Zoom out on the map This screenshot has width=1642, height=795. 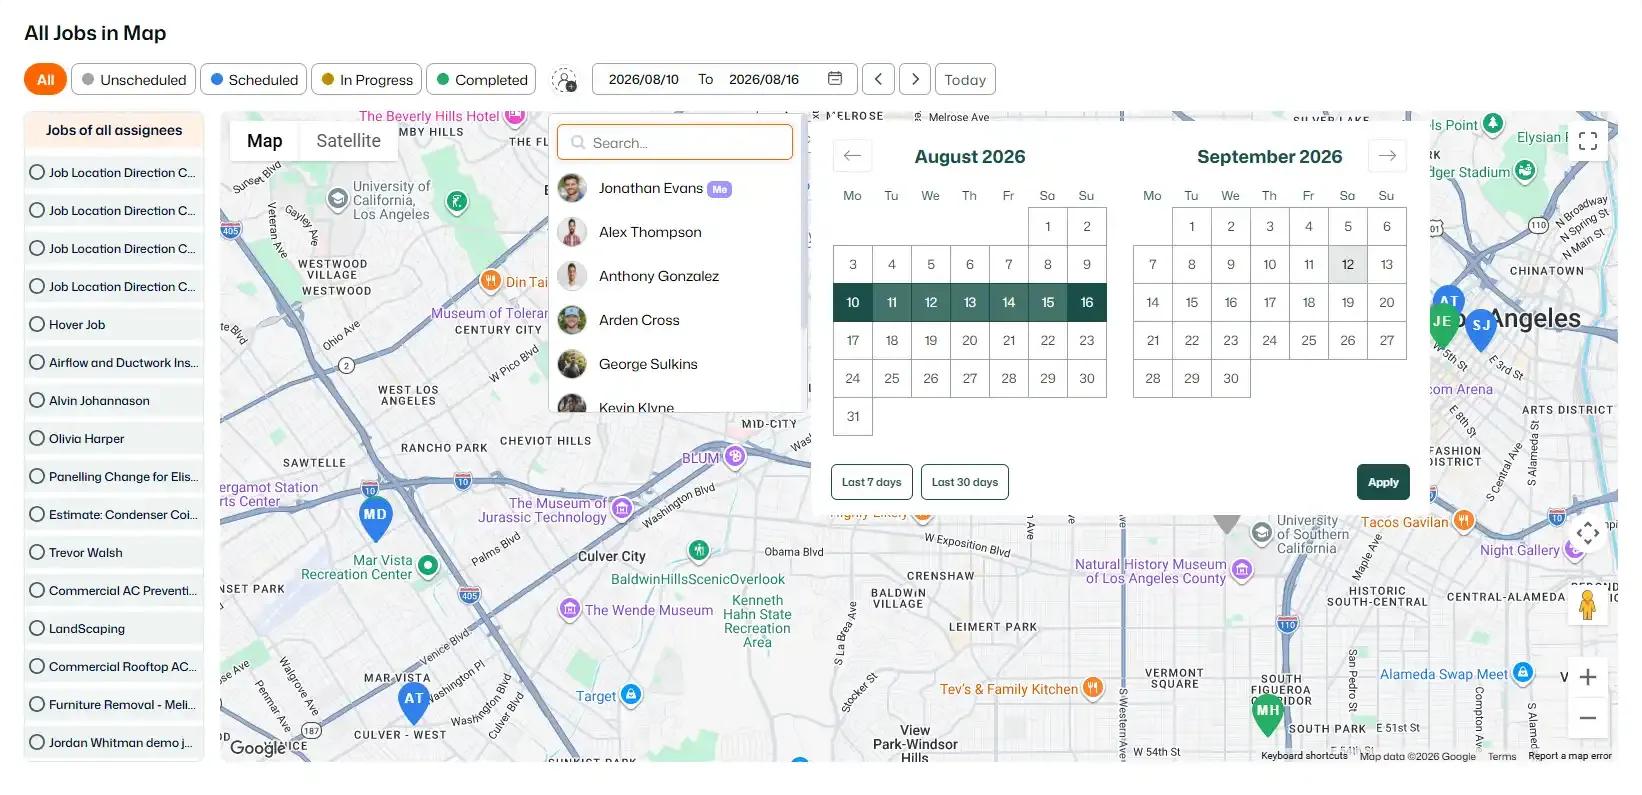1588,718
